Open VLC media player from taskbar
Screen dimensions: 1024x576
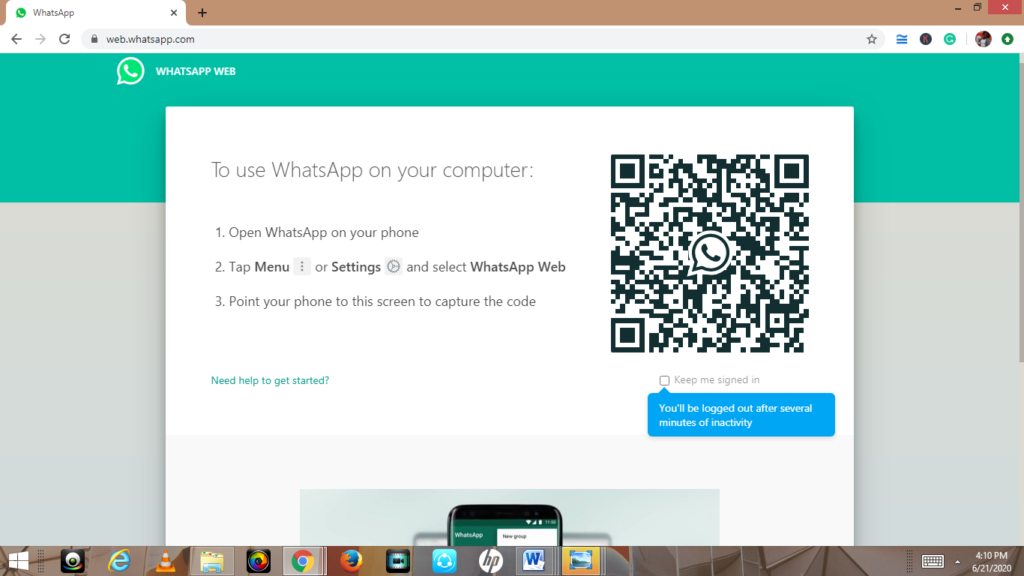(x=165, y=561)
